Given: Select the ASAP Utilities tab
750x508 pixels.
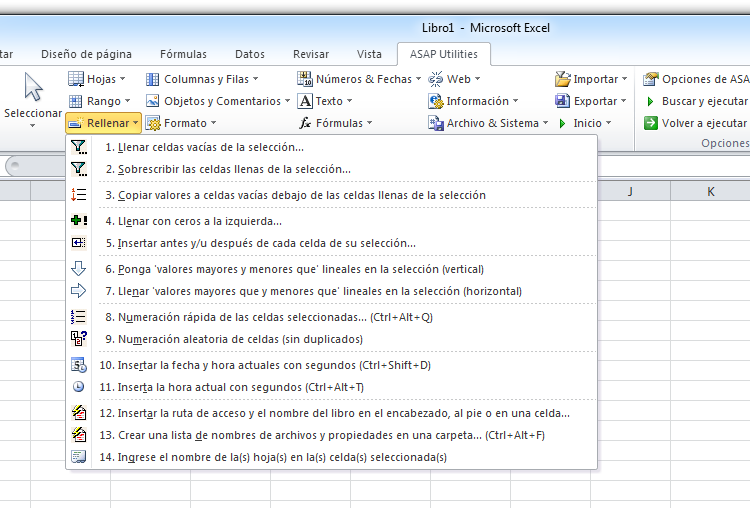Looking at the screenshot, I should click(x=444, y=54).
